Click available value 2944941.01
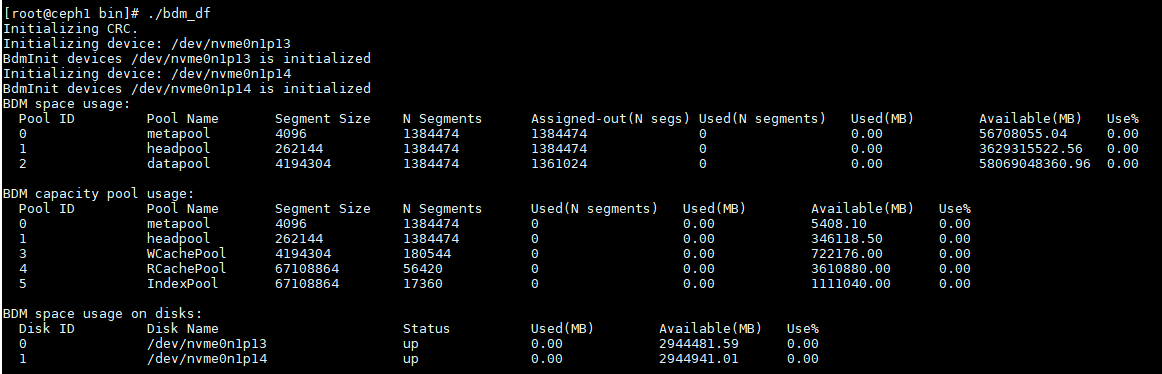The image size is (1162, 374). [699, 358]
